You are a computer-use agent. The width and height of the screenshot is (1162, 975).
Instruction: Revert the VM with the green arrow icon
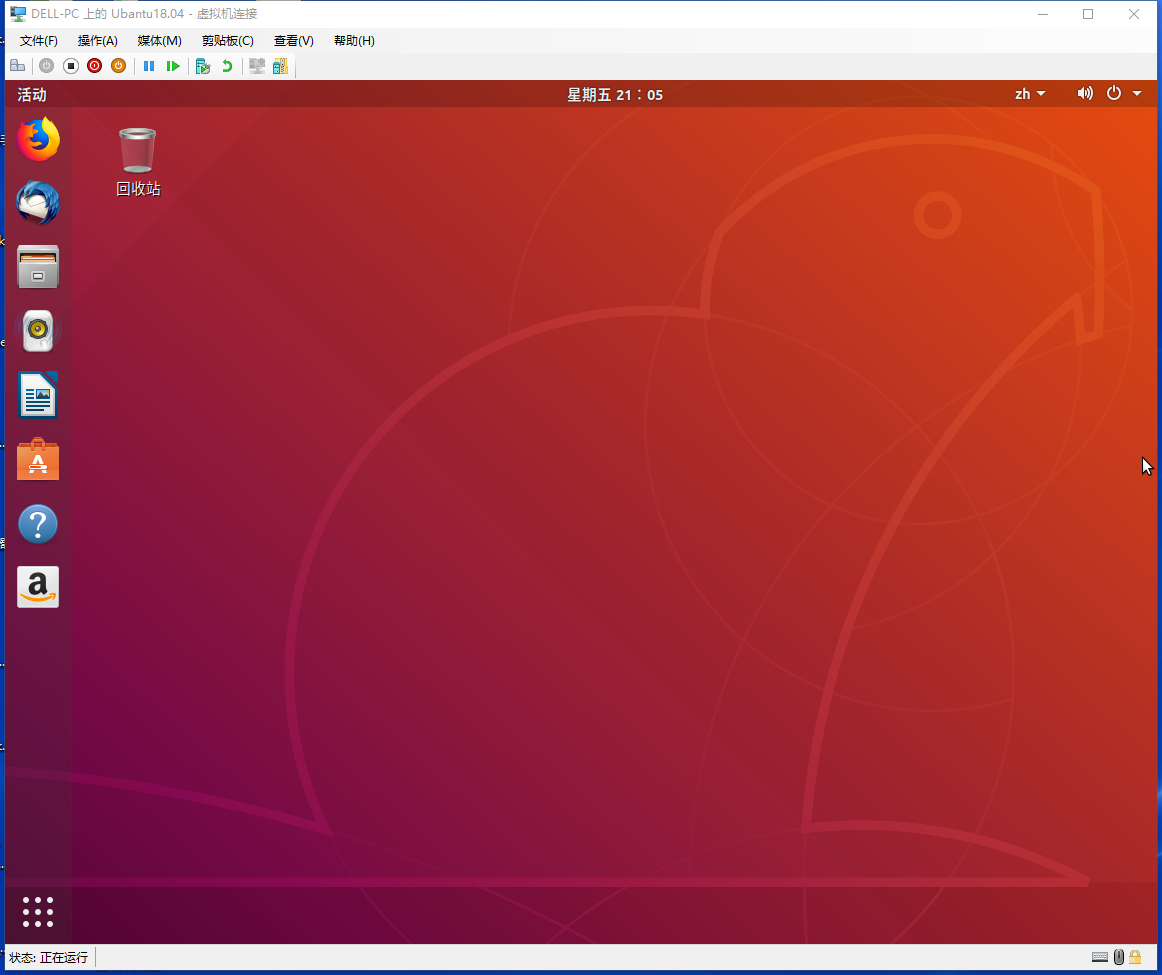(227, 66)
